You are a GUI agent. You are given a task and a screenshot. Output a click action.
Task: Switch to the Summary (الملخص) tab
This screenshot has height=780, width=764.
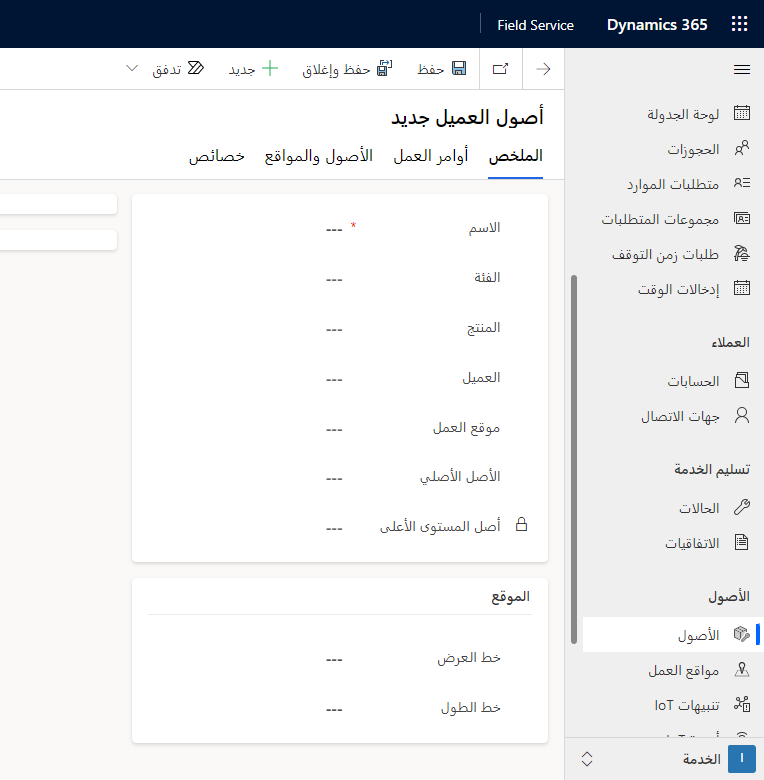coord(515,156)
